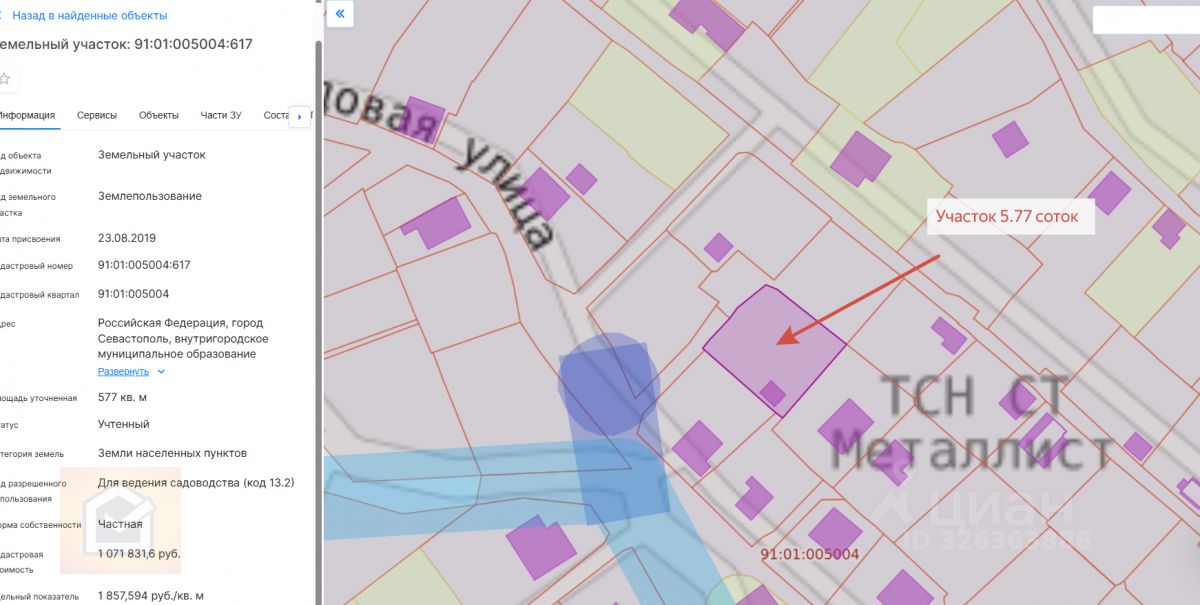The height and width of the screenshot is (605, 1200).
Task: Switch to the Объекты tab
Action: [x=159, y=115]
